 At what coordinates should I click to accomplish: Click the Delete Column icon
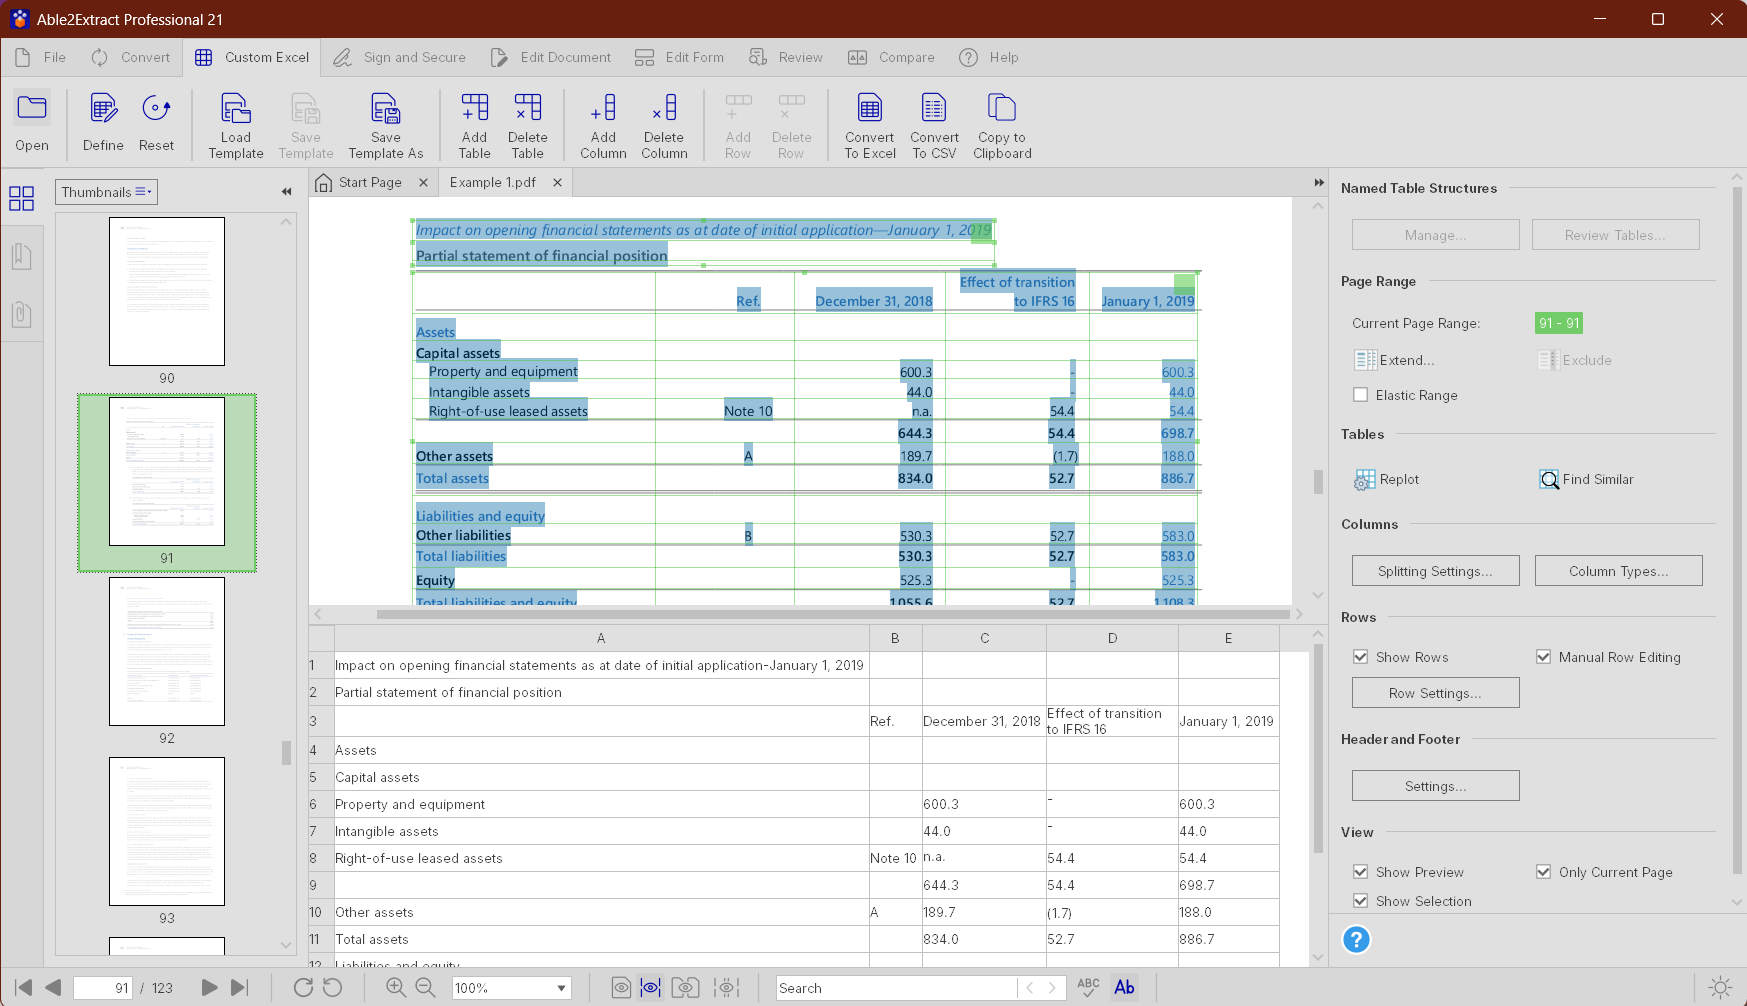(664, 108)
